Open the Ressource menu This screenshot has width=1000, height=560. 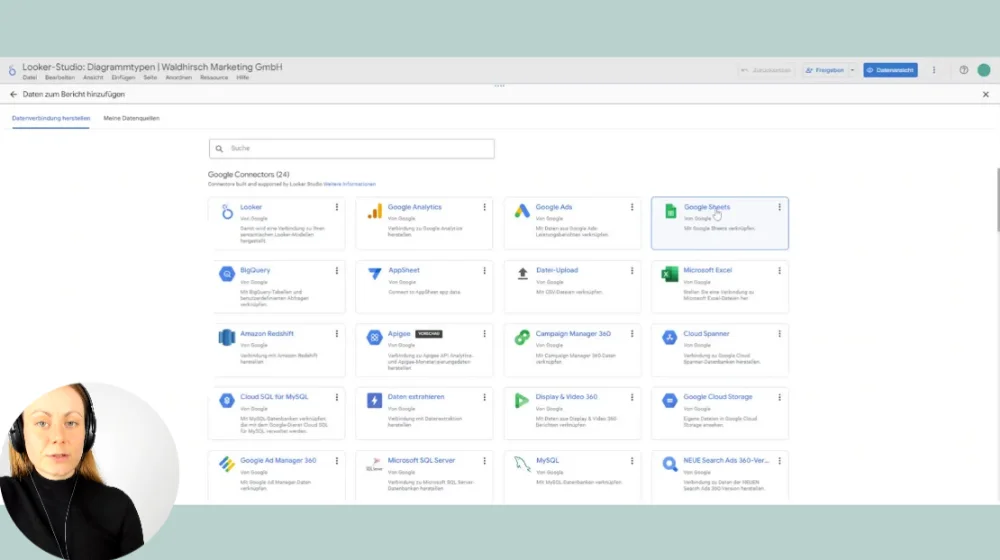[214, 77]
